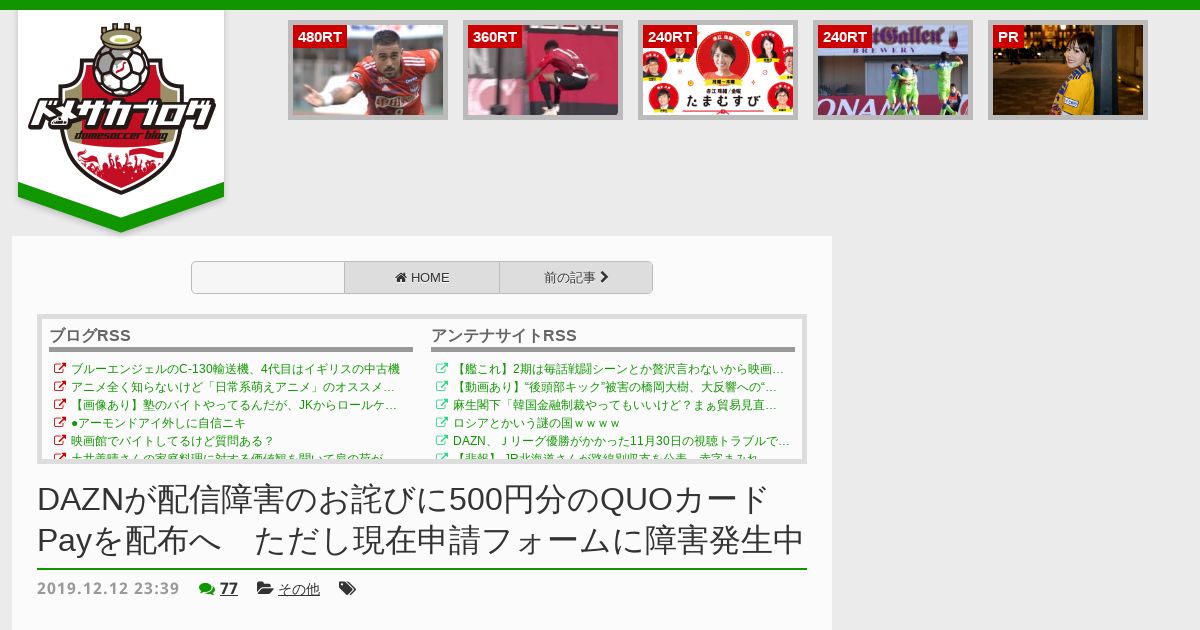1200x630 pixels.
Task: Click external-link icon beside 後頭部キック entry
Action: coord(442,387)
